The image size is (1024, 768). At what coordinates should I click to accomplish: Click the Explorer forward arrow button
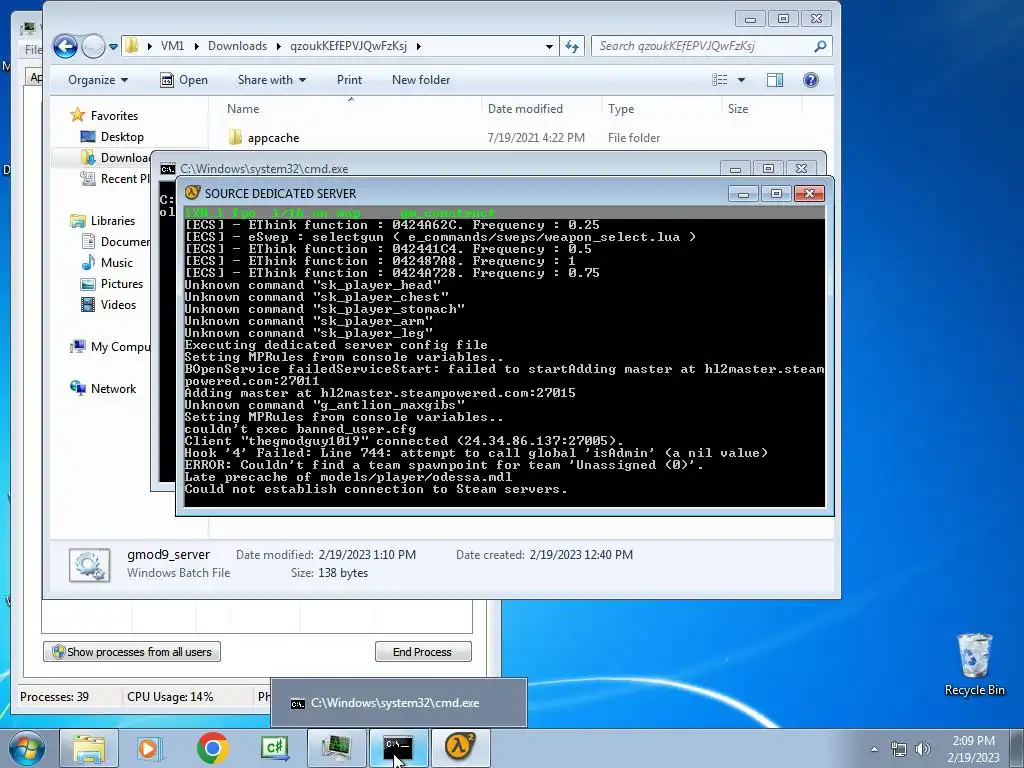(93, 46)
